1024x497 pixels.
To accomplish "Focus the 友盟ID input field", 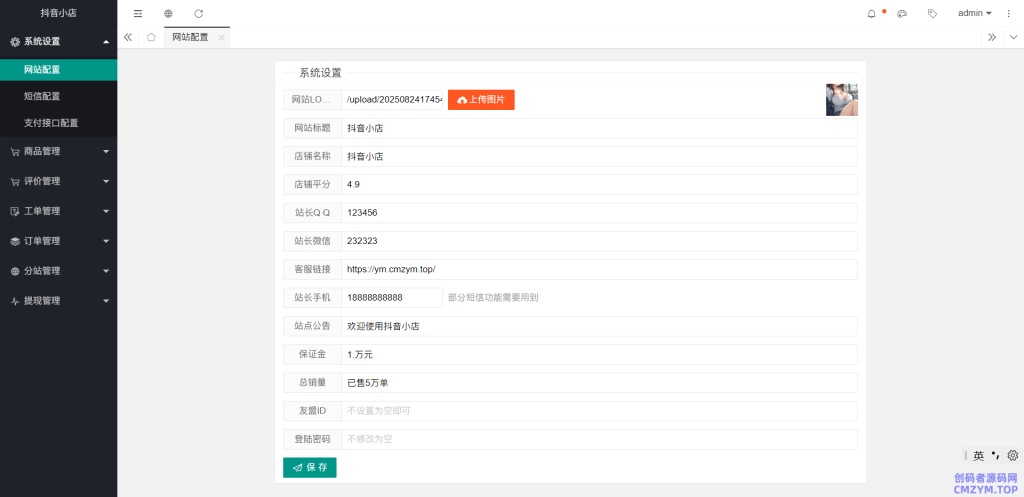I will [x=599, y=411].
